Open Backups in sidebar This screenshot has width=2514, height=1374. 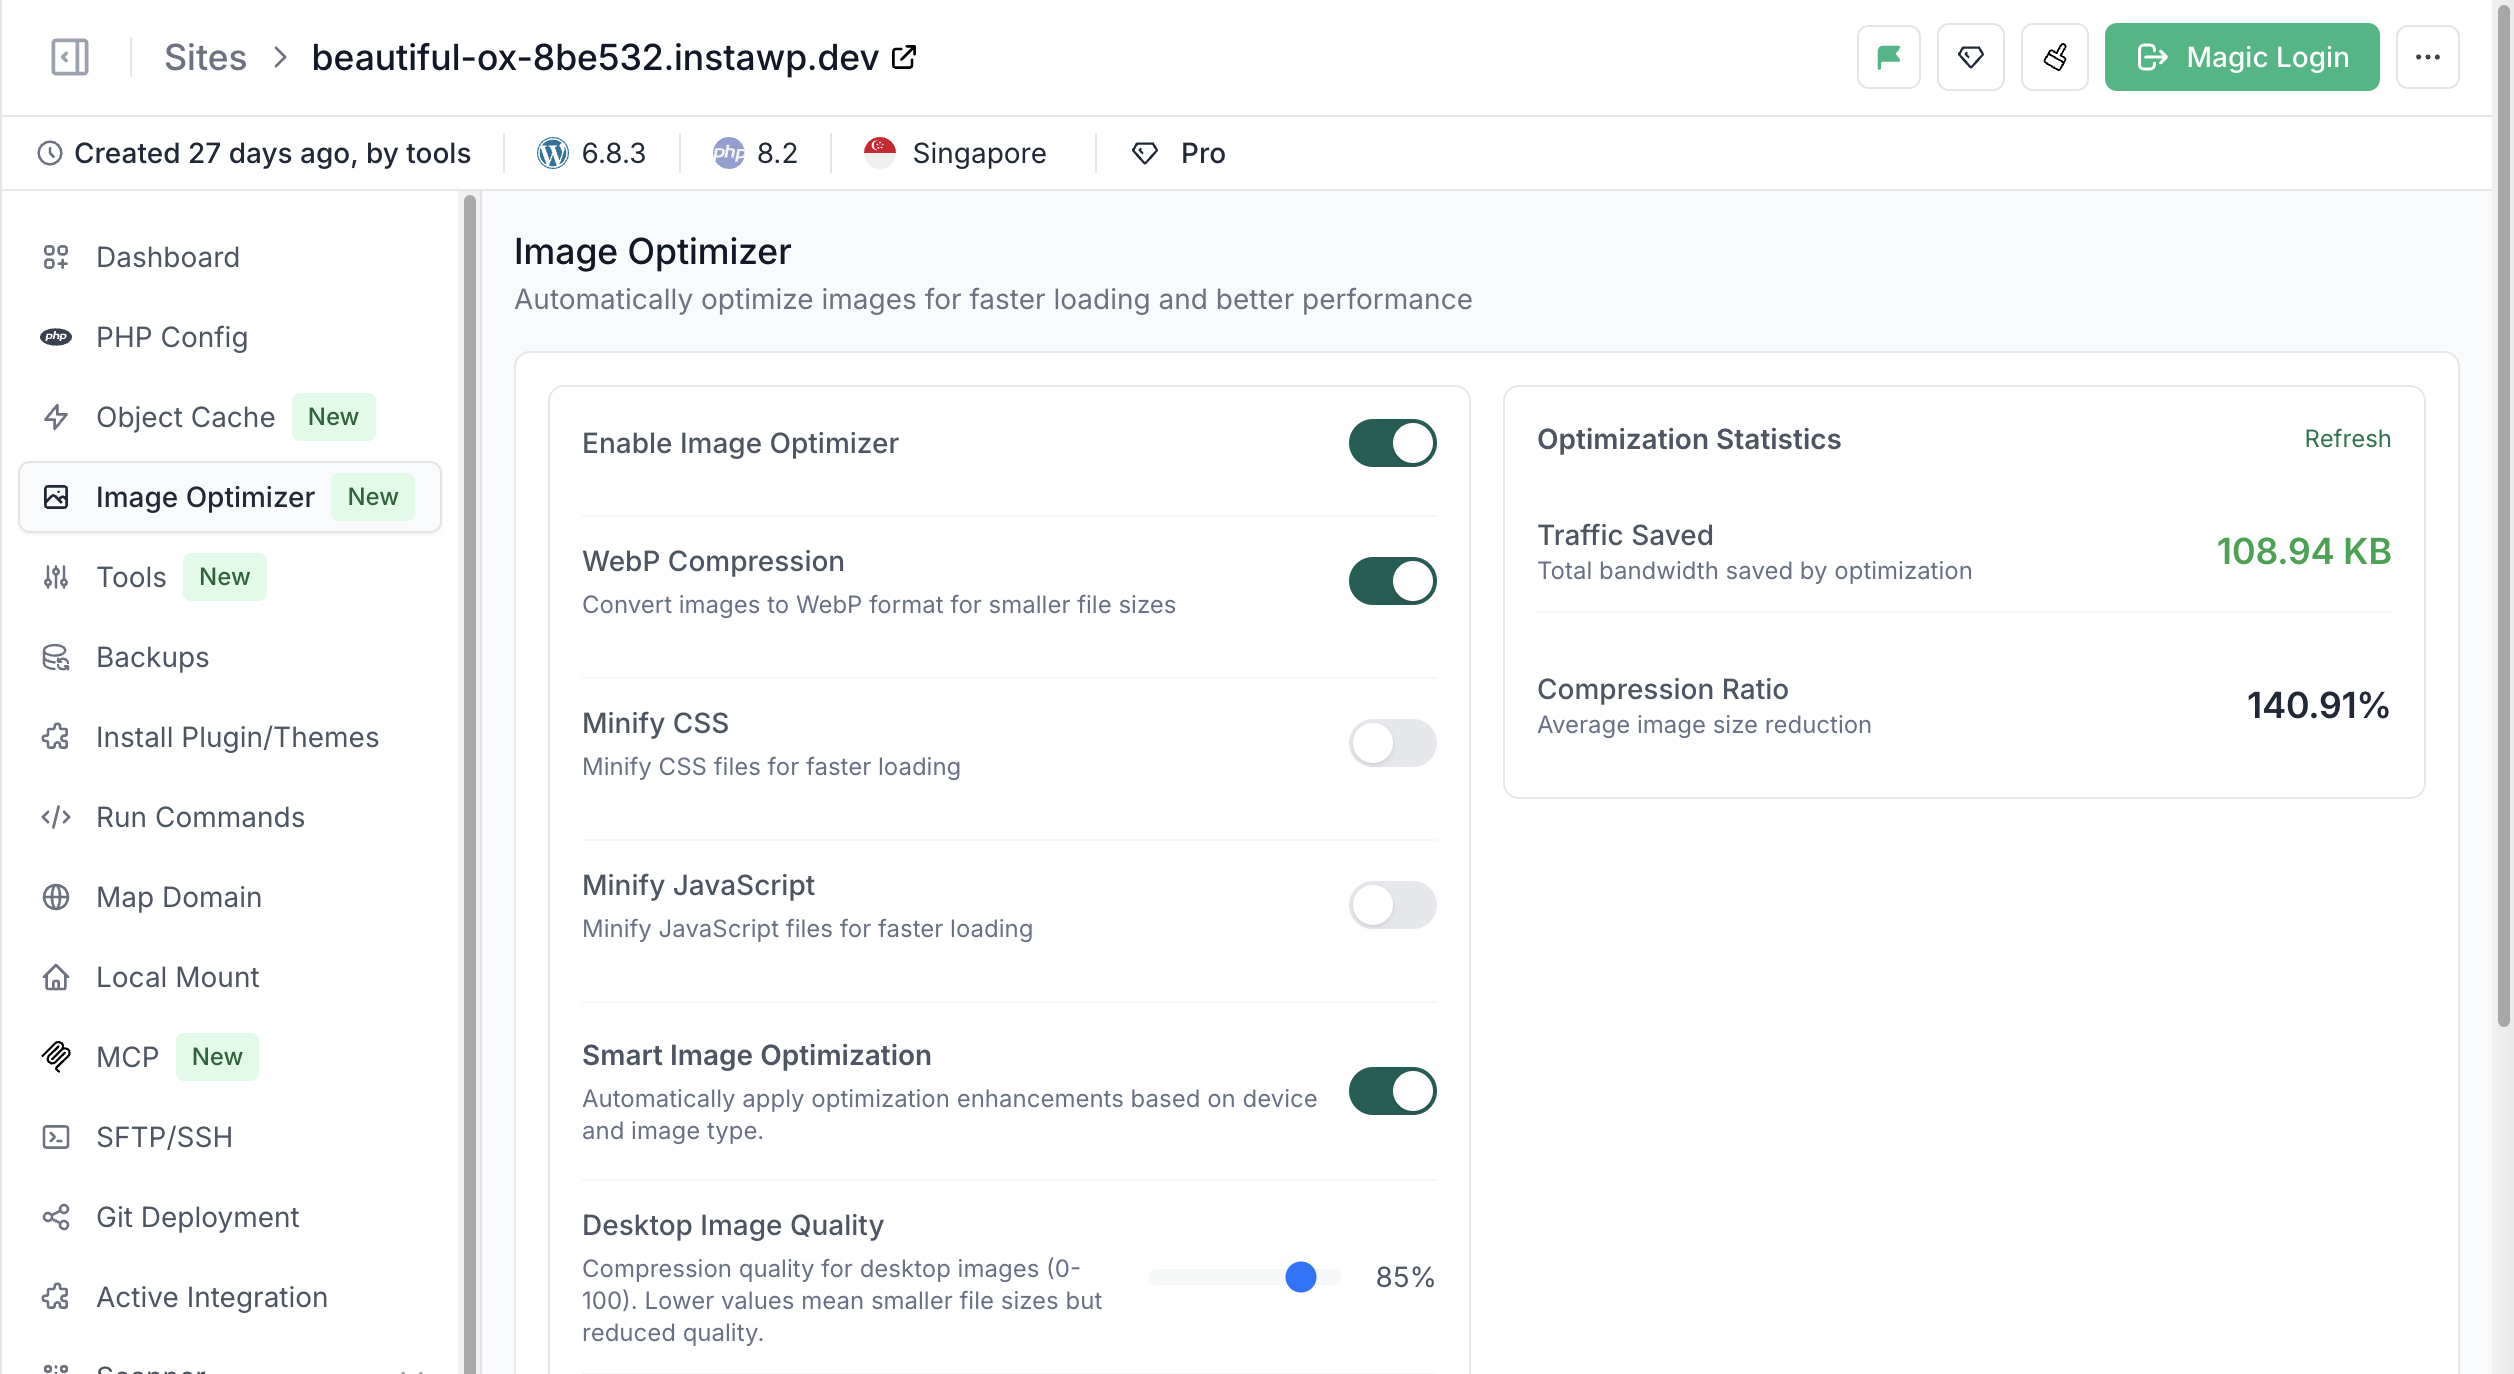pos(152,657)
